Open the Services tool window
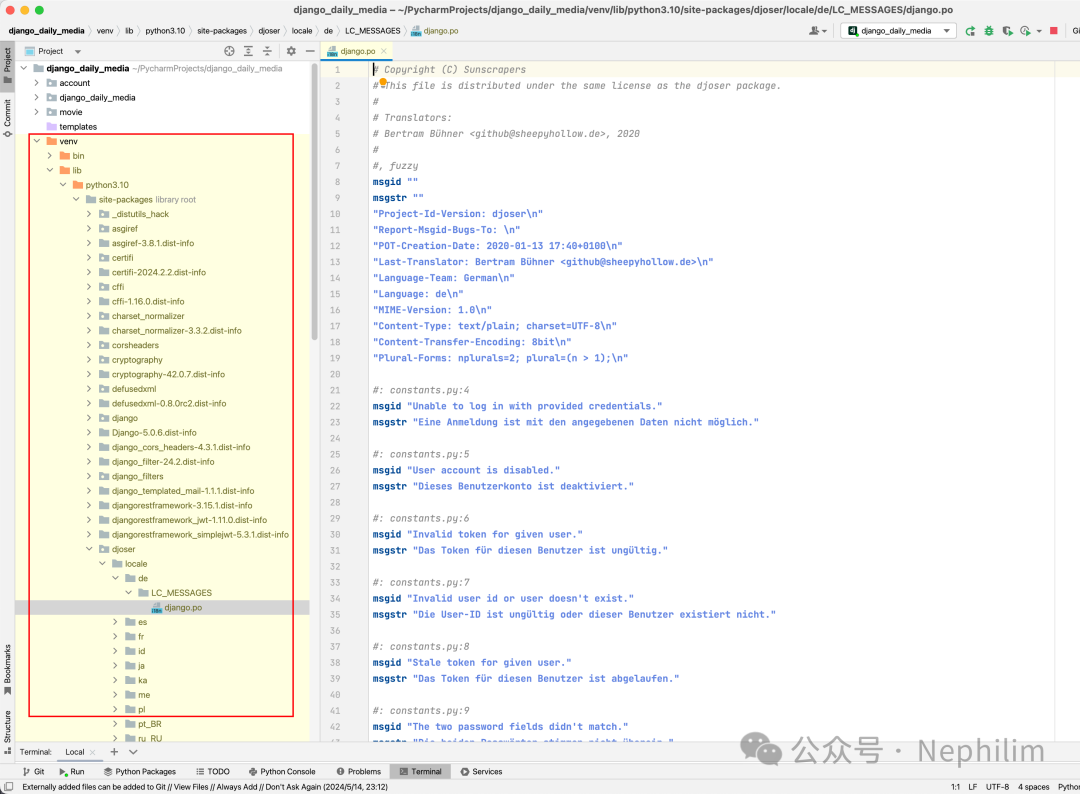 [x=481, y=771]
